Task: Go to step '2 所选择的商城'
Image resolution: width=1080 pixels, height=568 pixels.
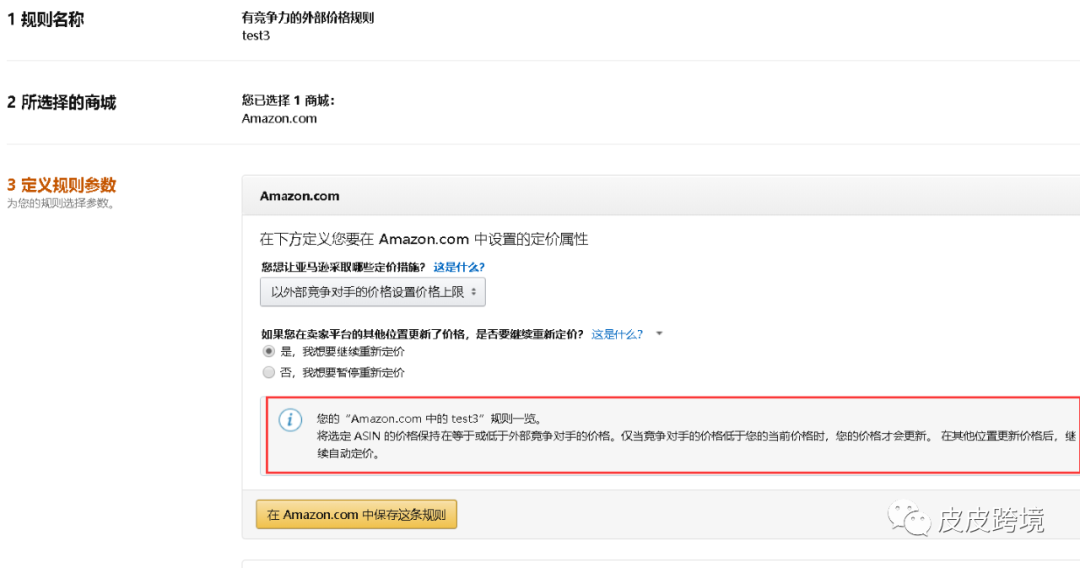Action: 61,102
